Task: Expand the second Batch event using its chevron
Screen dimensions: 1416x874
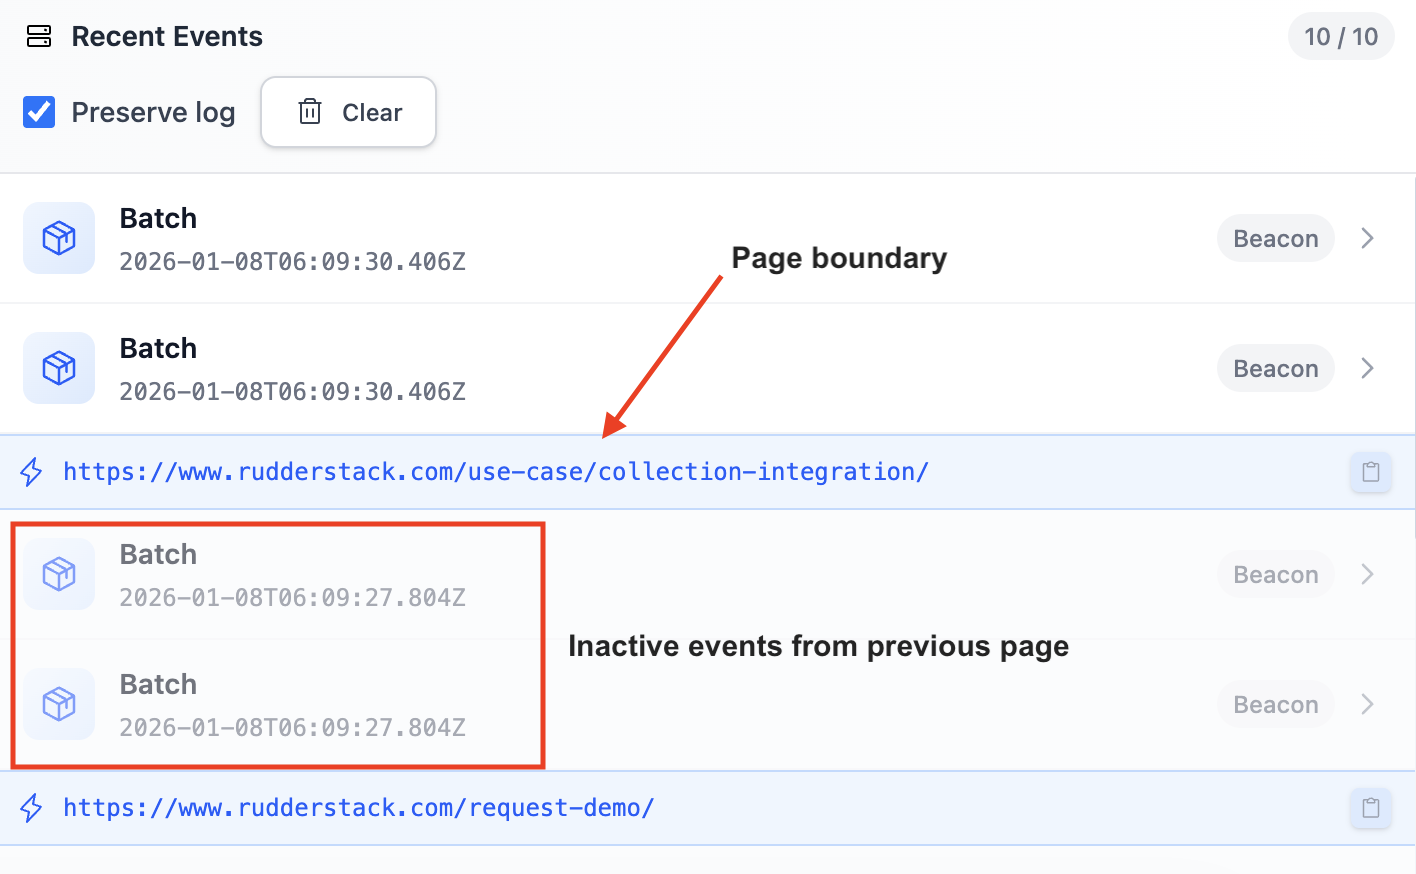Action: point(1367,368)
